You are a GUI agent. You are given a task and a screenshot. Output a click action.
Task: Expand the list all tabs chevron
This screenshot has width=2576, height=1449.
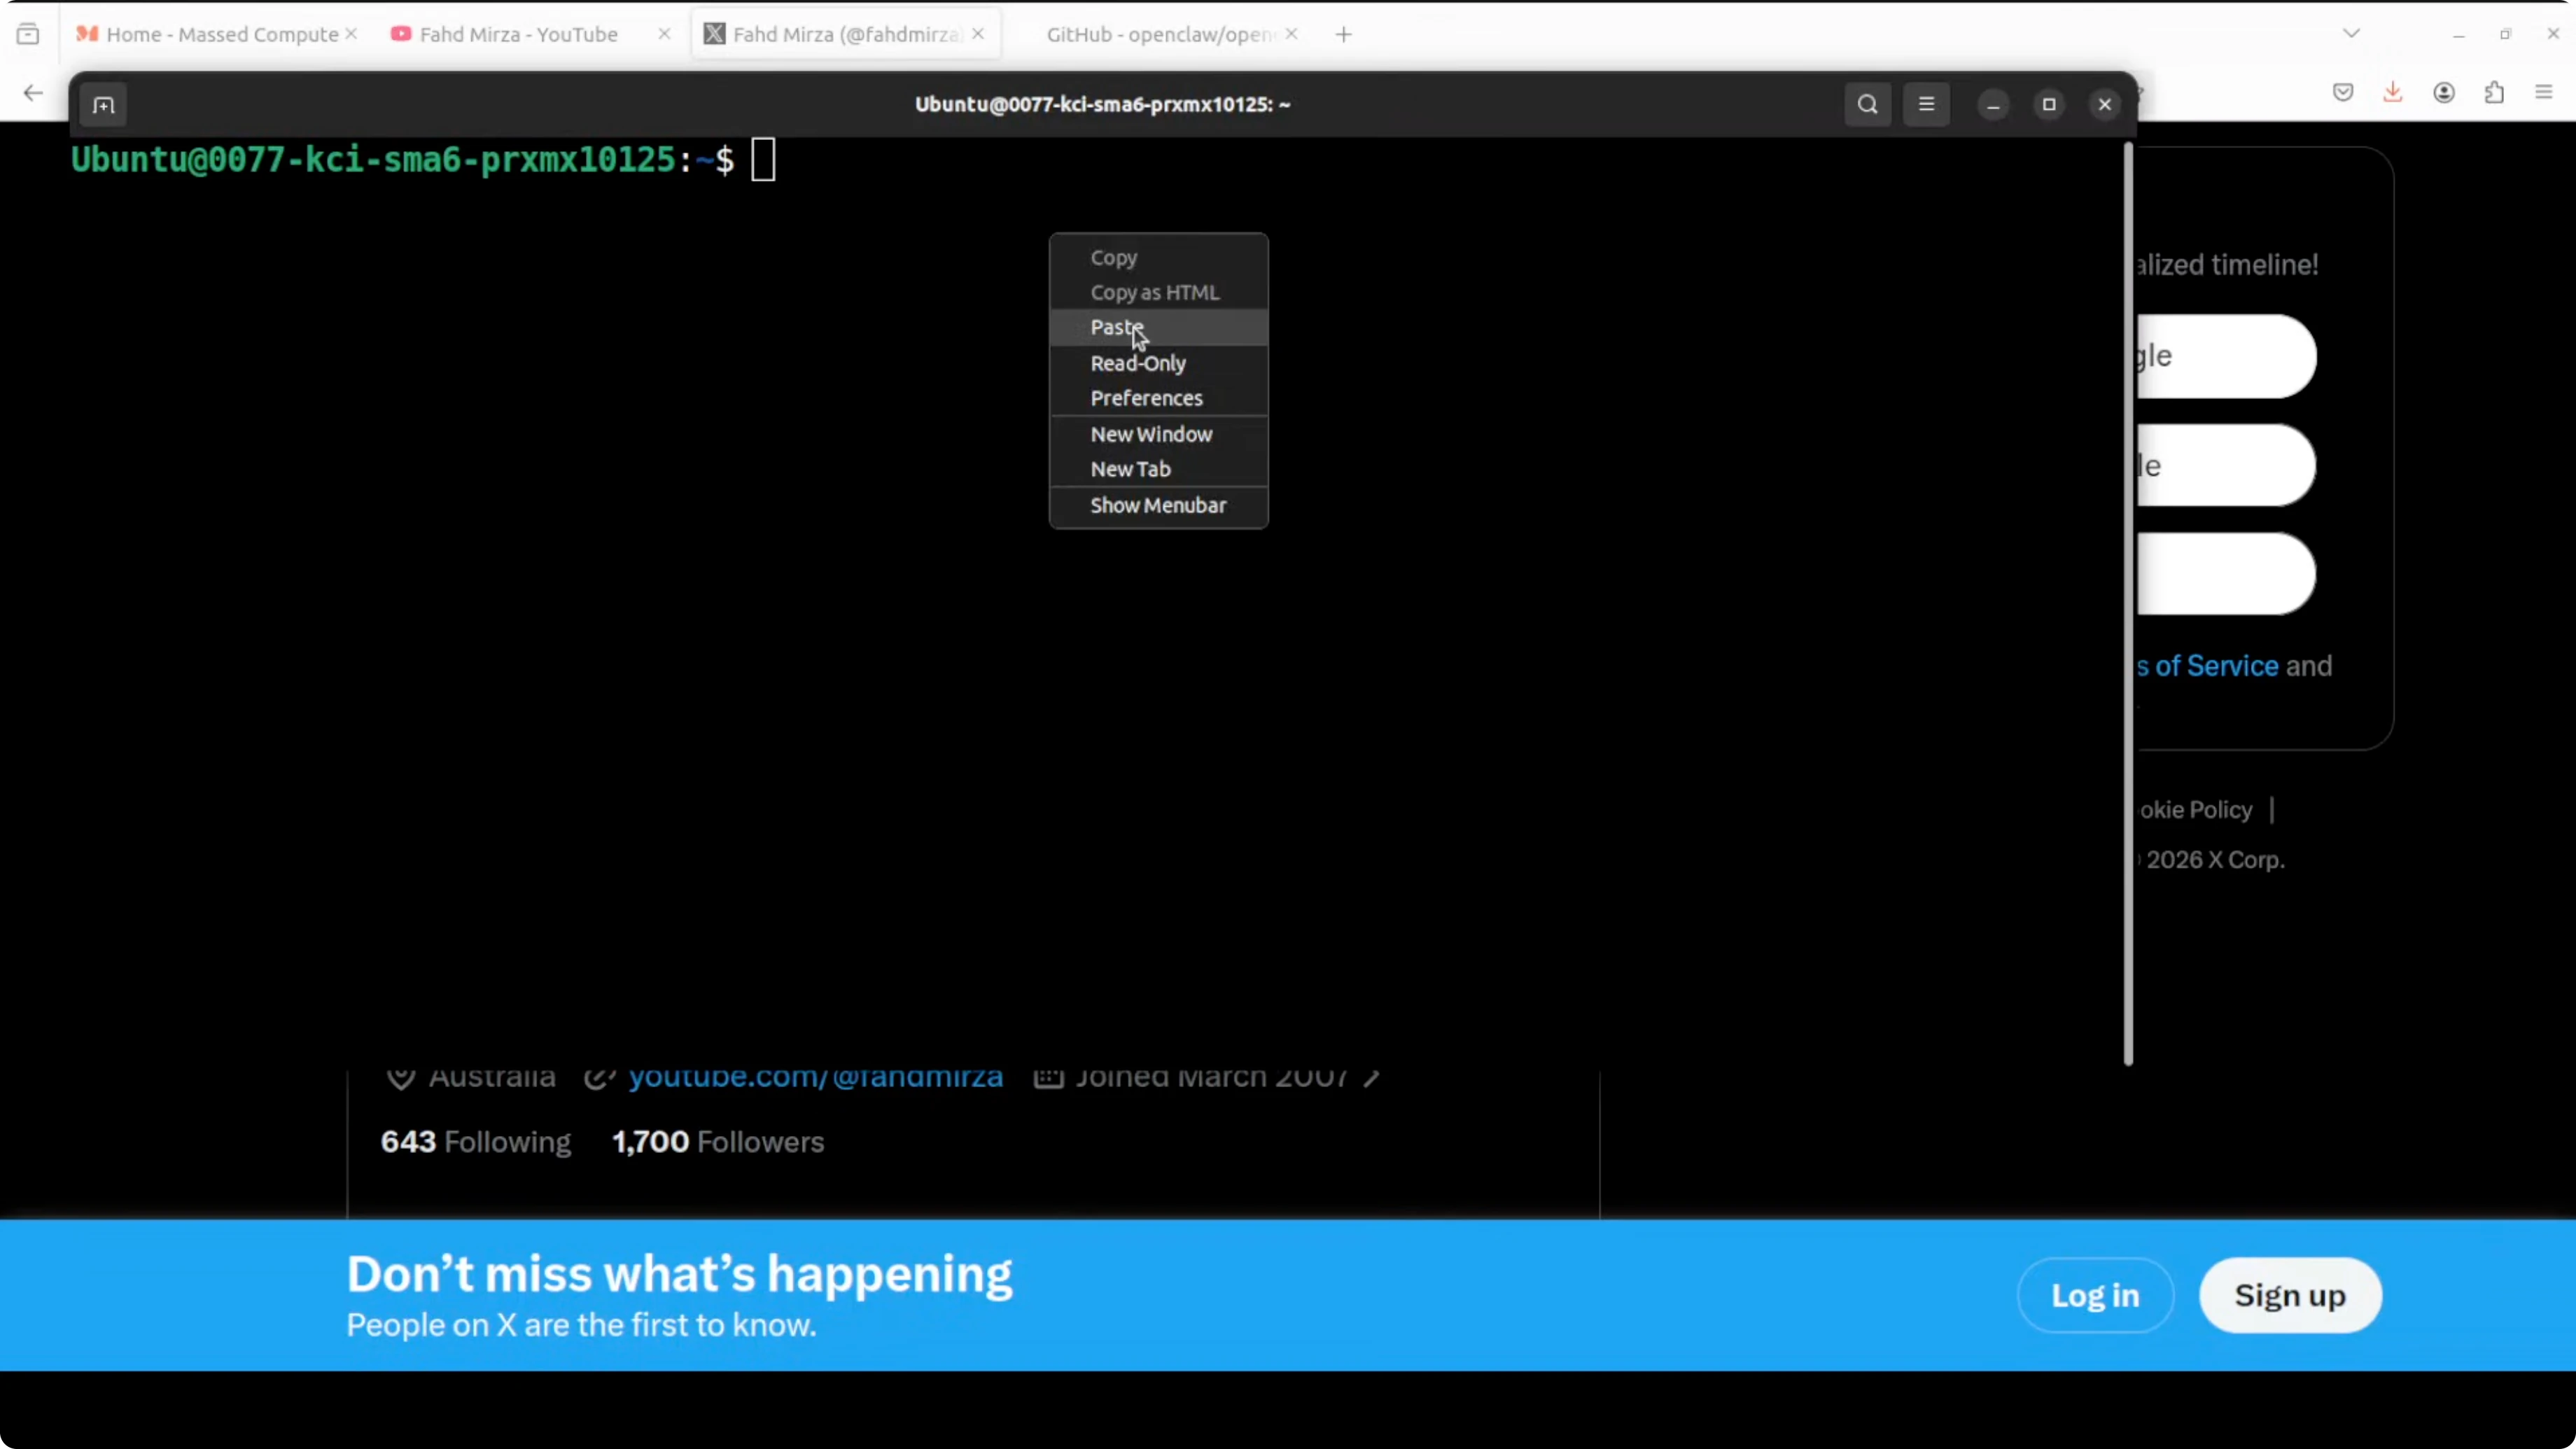2351,34
